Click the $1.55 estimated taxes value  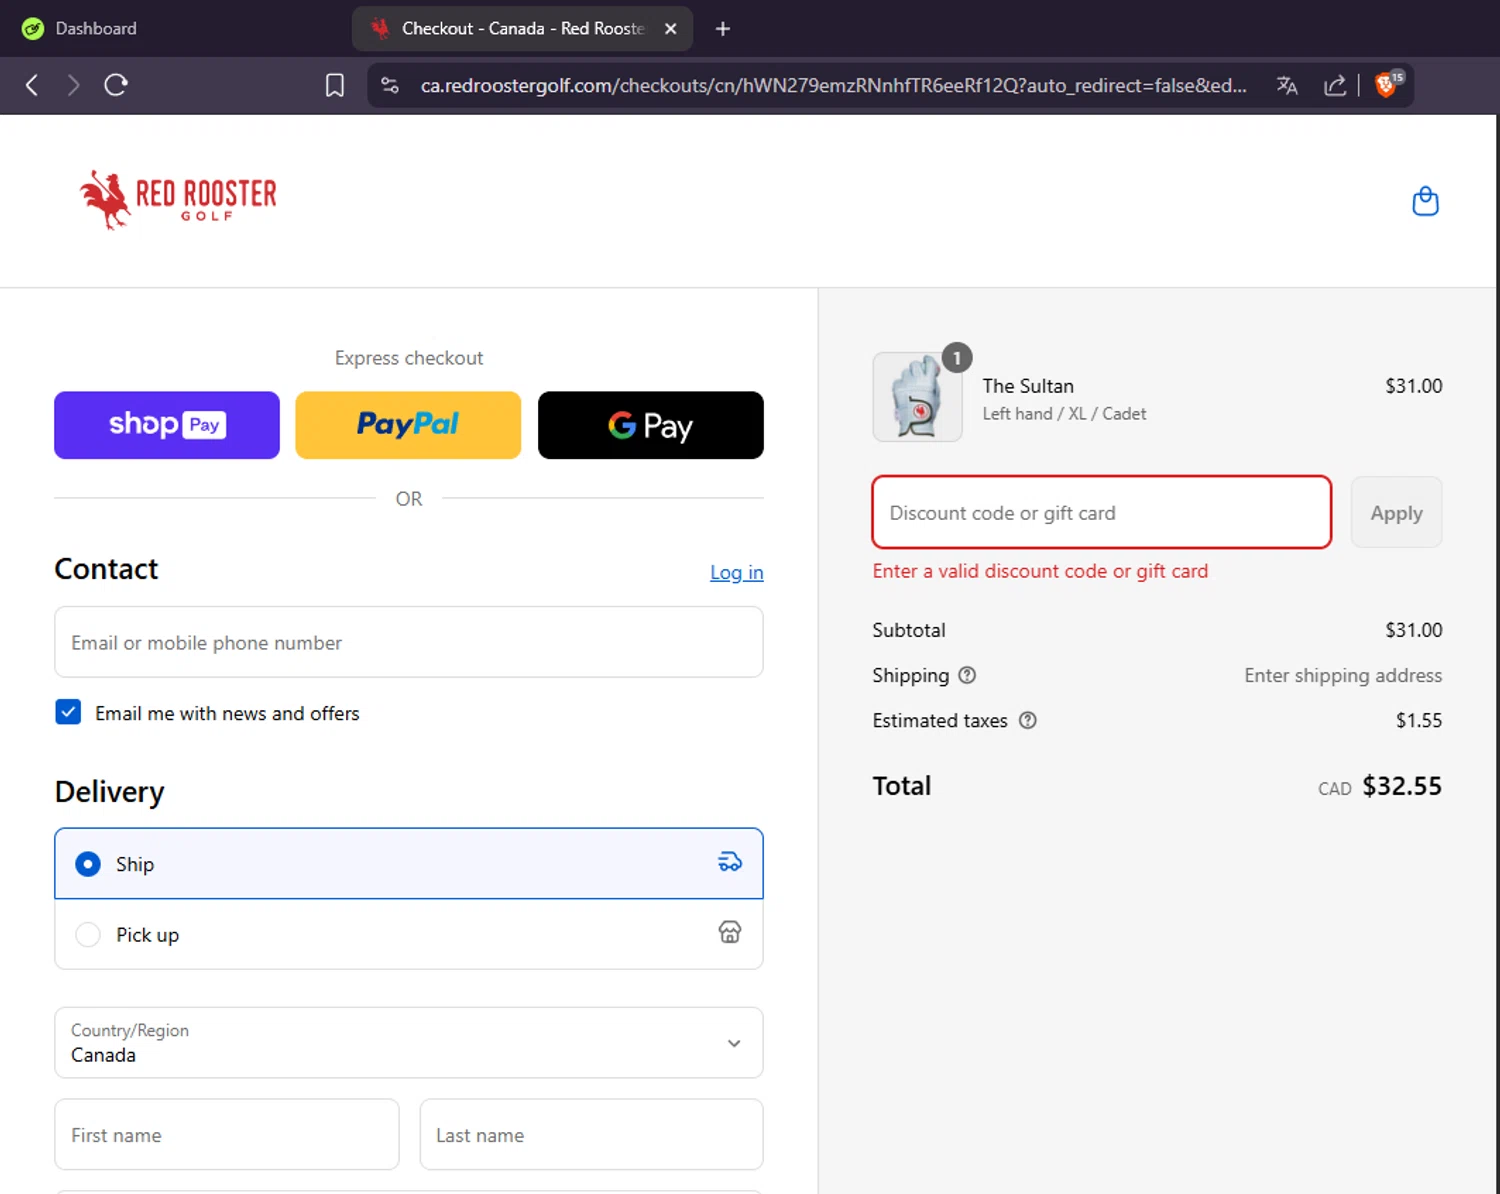point(1419,720)
